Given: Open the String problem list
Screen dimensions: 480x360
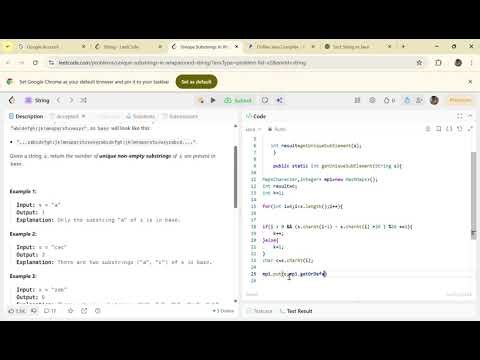Looking at the screenshot, I should [x=37, y=100].
